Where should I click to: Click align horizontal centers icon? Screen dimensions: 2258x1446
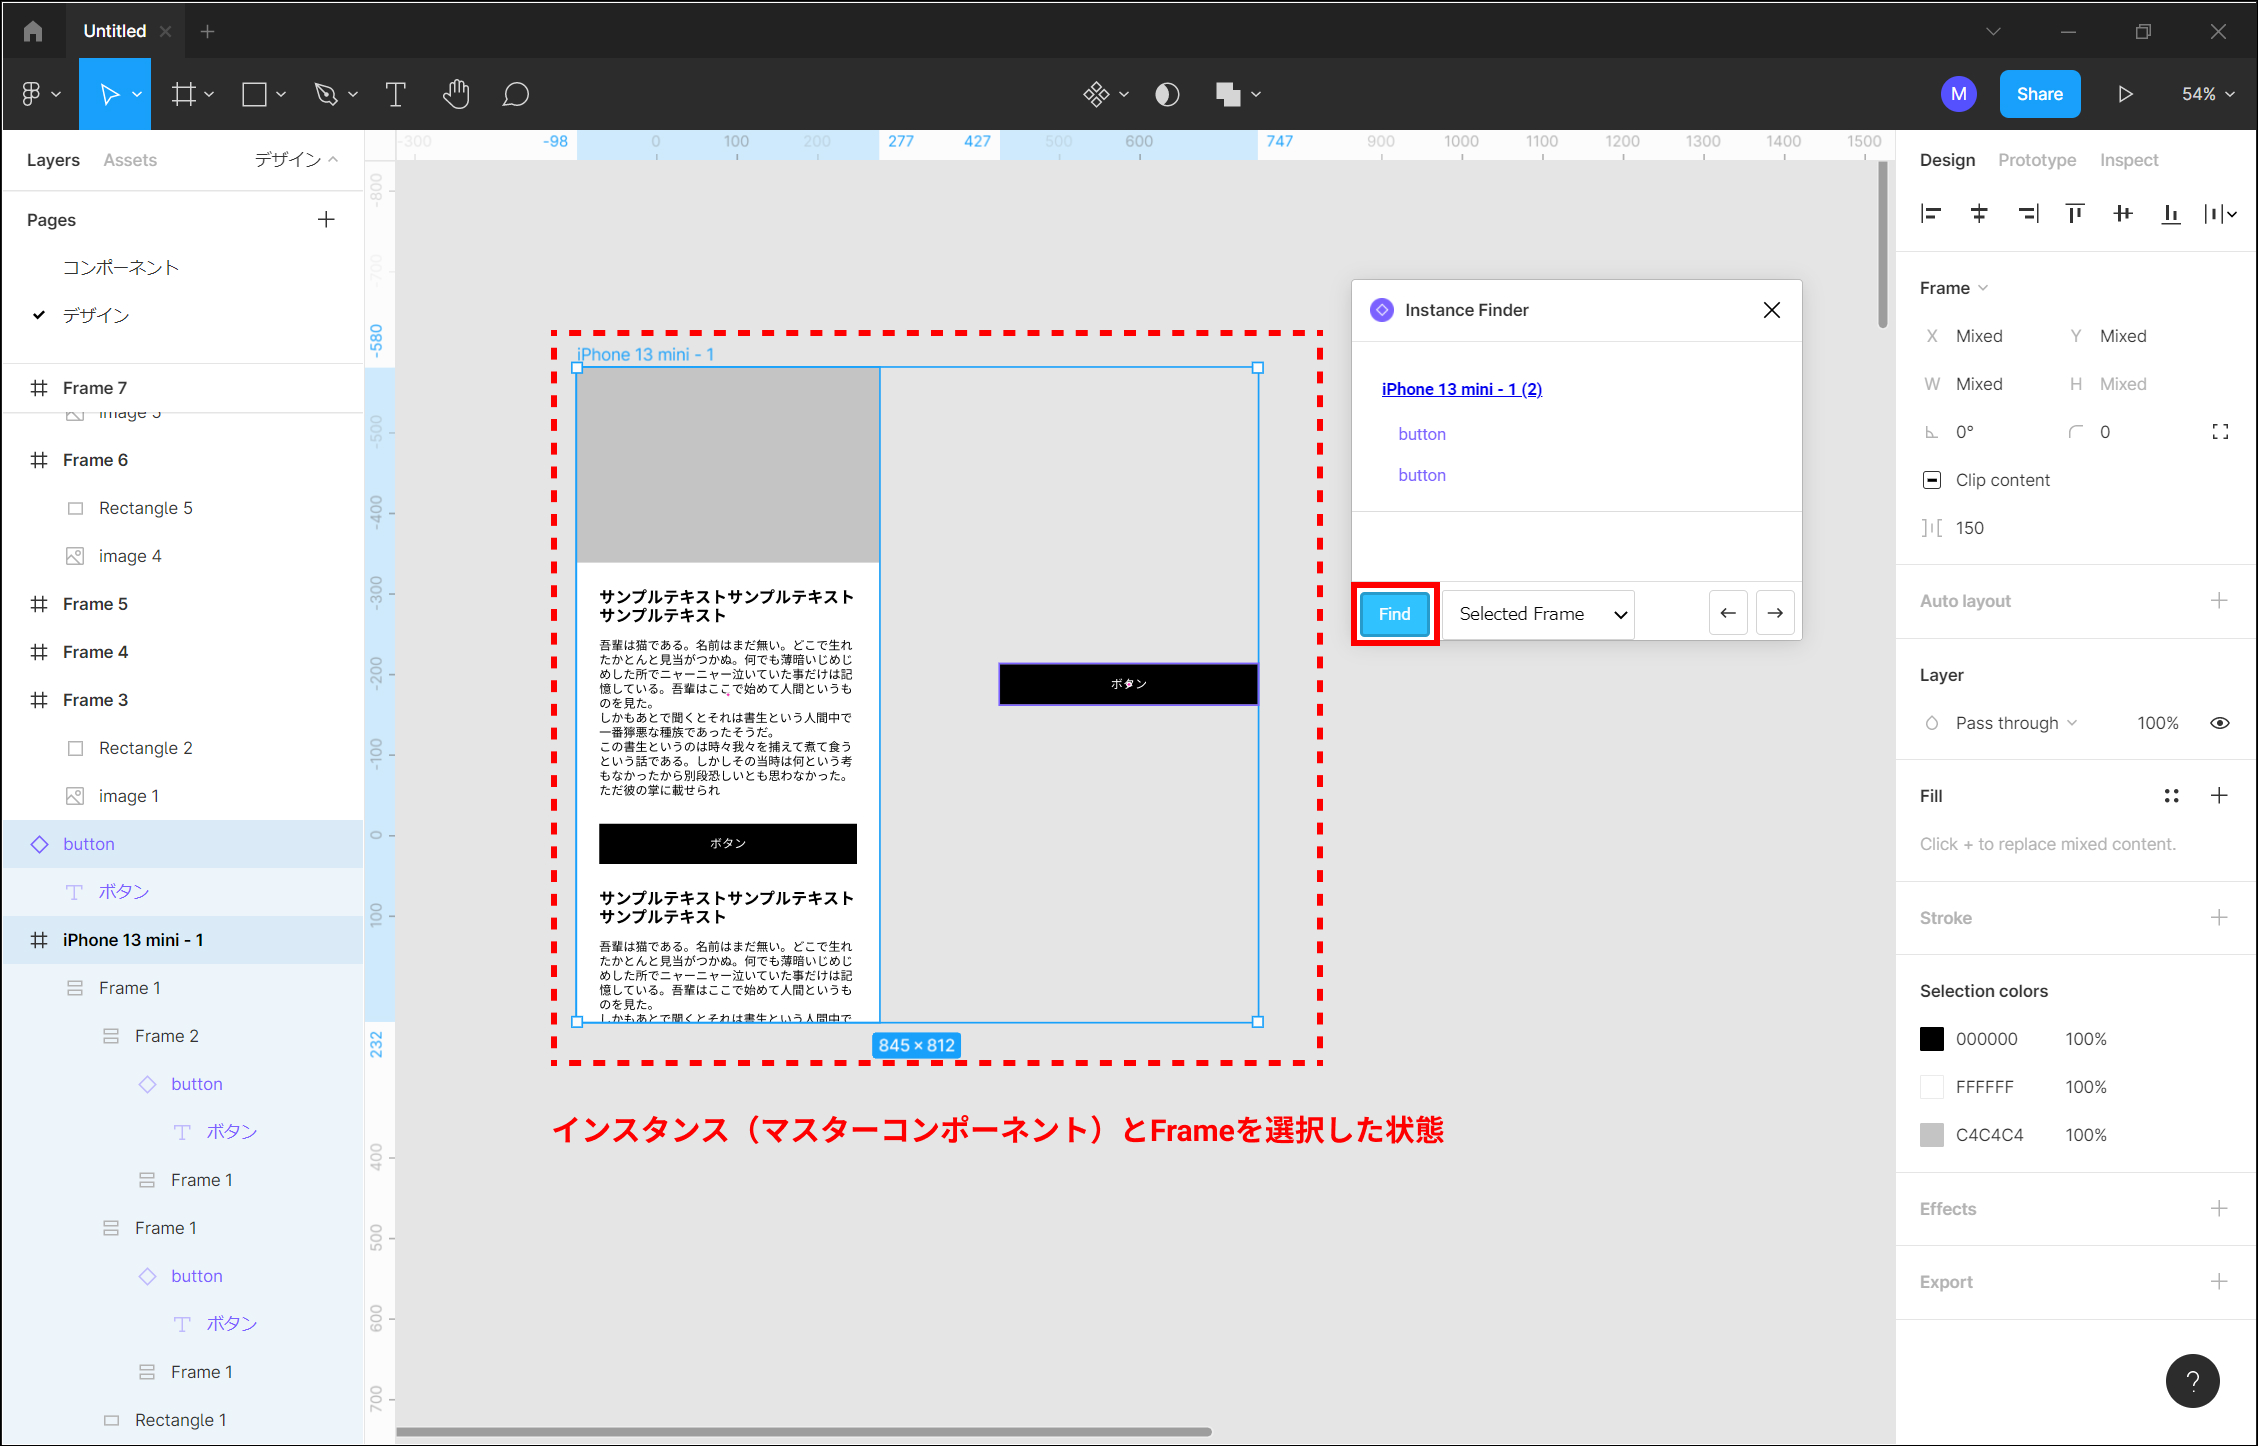[x=1978, y=213]
